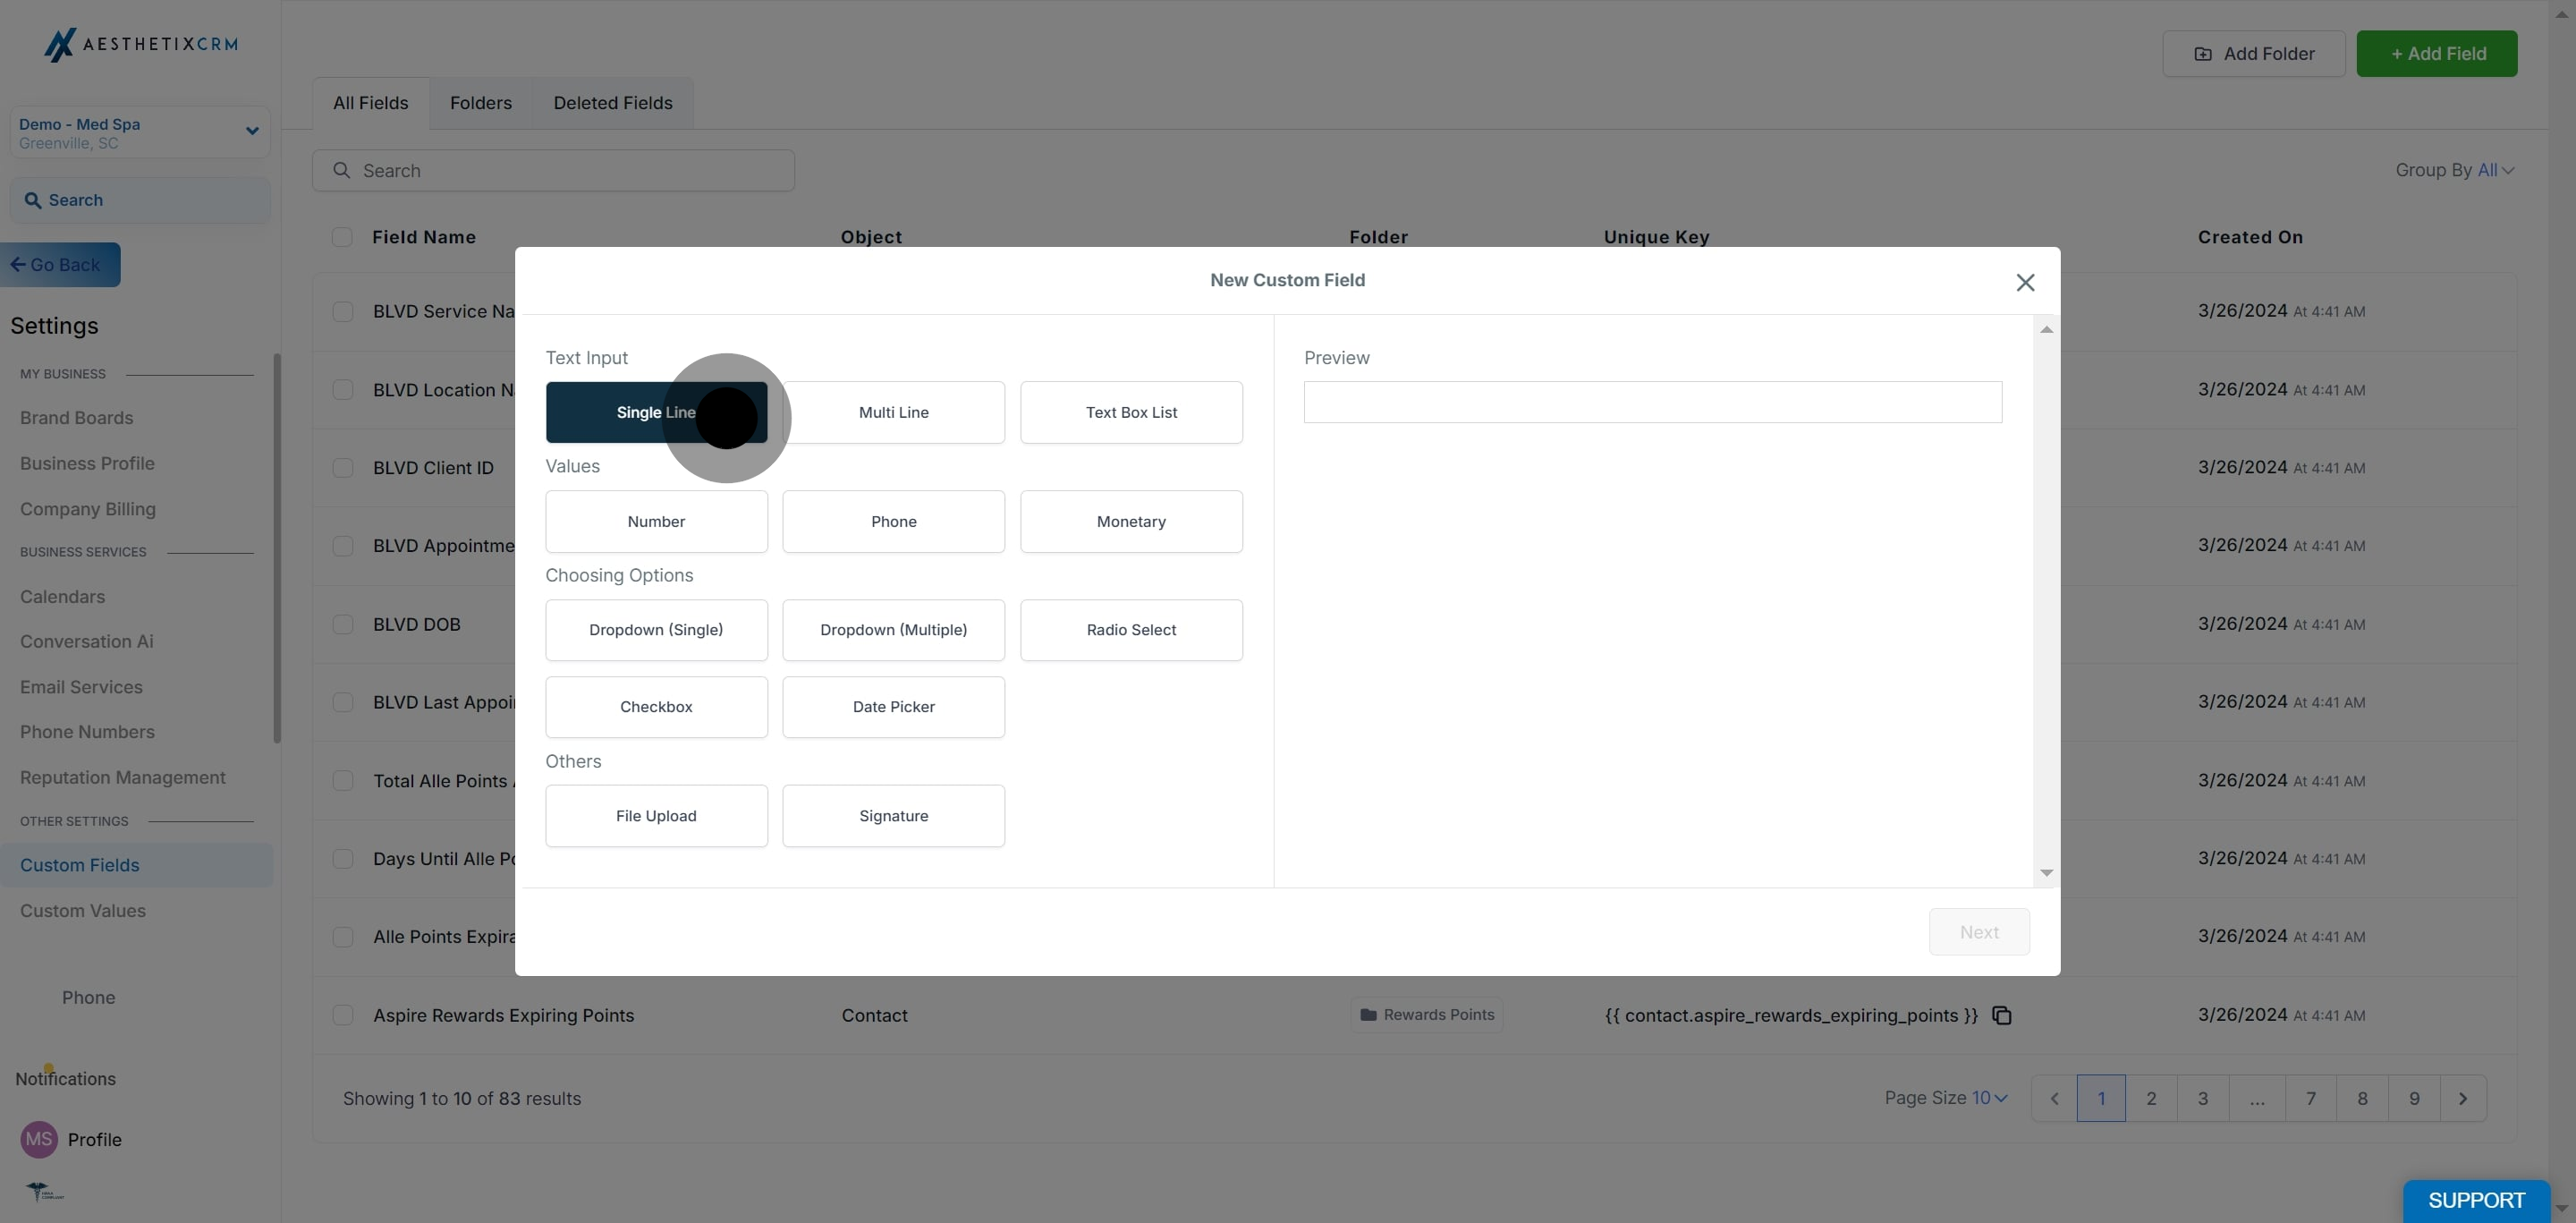Click the Add Field button
The width and height of the screenshot is (2576, 1223).
pyautogui.click(x=2436, y=54)
